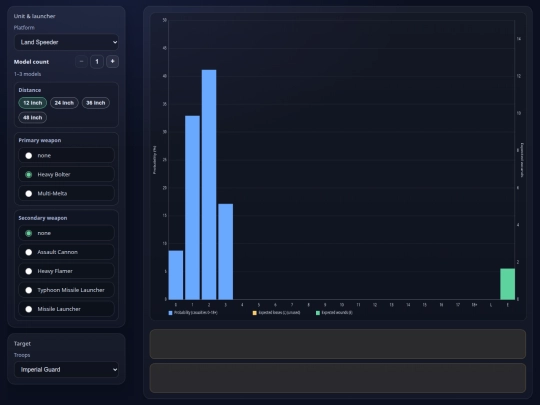The height and width of the screenshot is (405, 540).
Task: Choose 'none' as primary weapon
Action: [66, 156]
